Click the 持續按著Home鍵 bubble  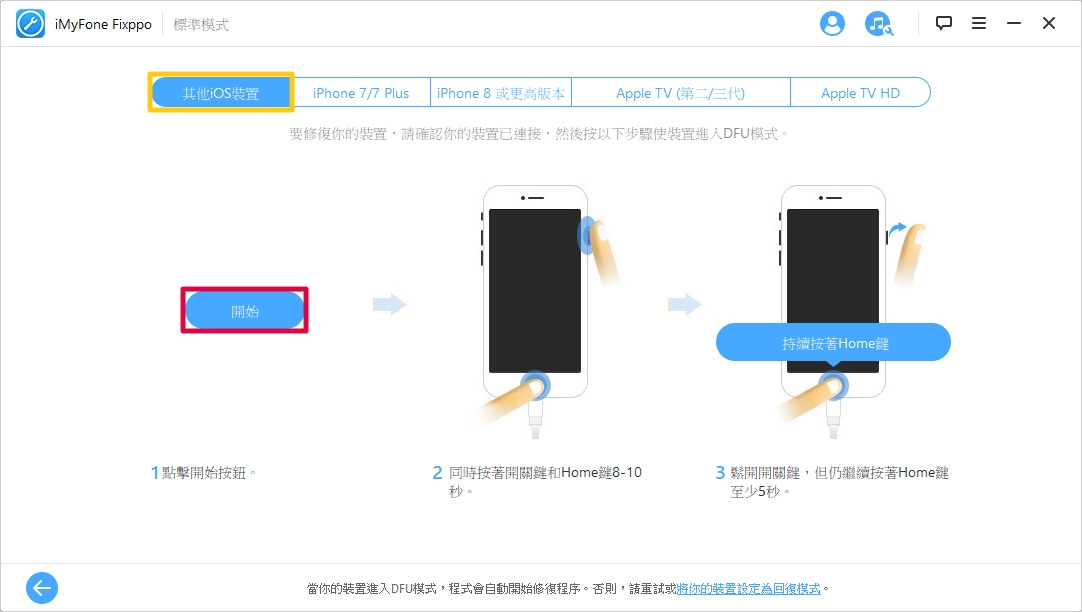[x=834, y=342]
